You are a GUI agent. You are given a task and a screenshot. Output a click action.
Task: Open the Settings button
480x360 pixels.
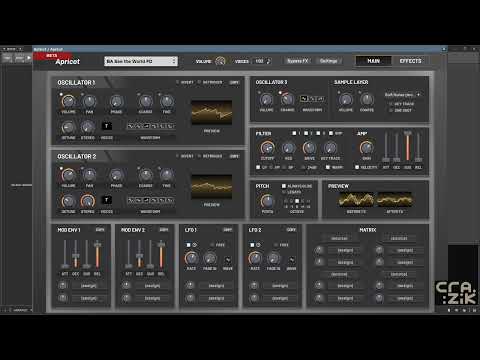click(329, 61)
